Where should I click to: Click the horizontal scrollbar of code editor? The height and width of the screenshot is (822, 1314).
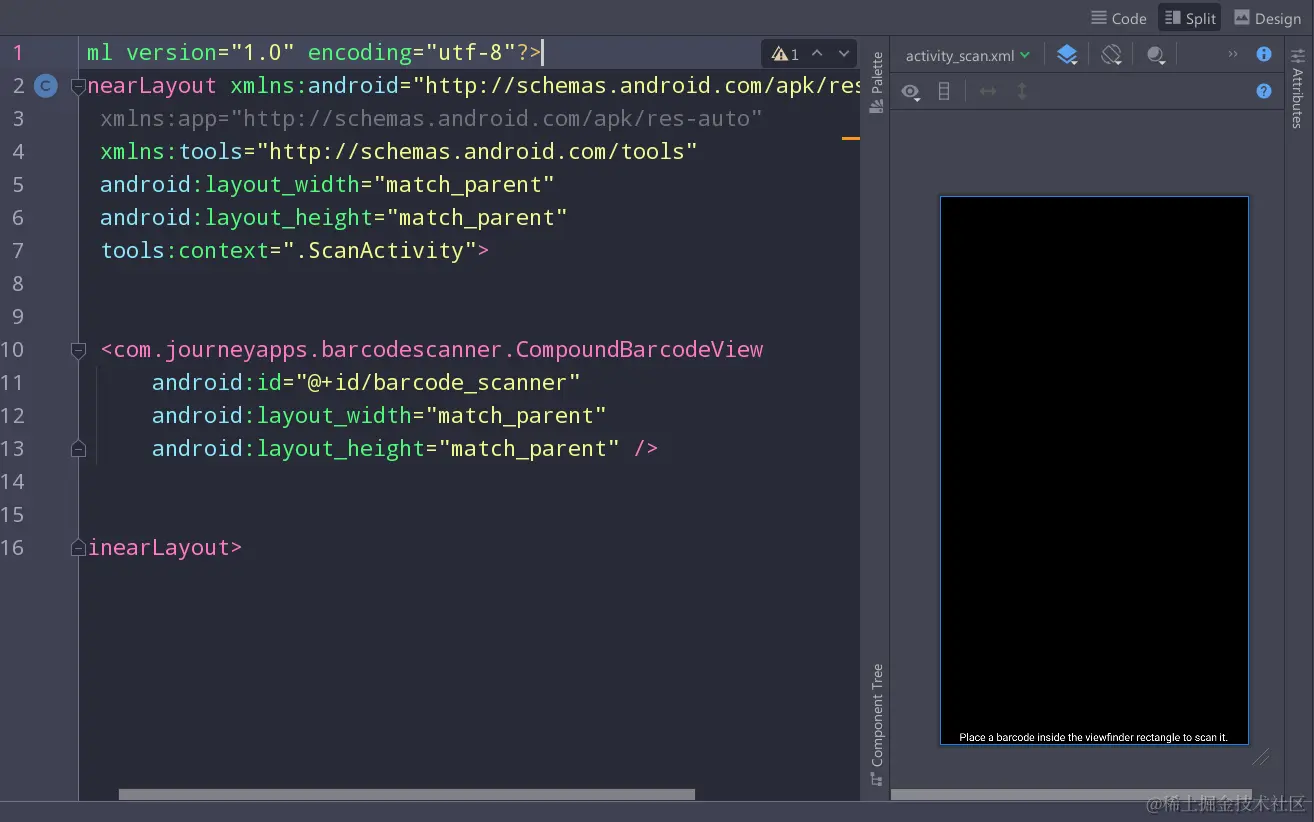pyautogui.click(x=407, y=794)
